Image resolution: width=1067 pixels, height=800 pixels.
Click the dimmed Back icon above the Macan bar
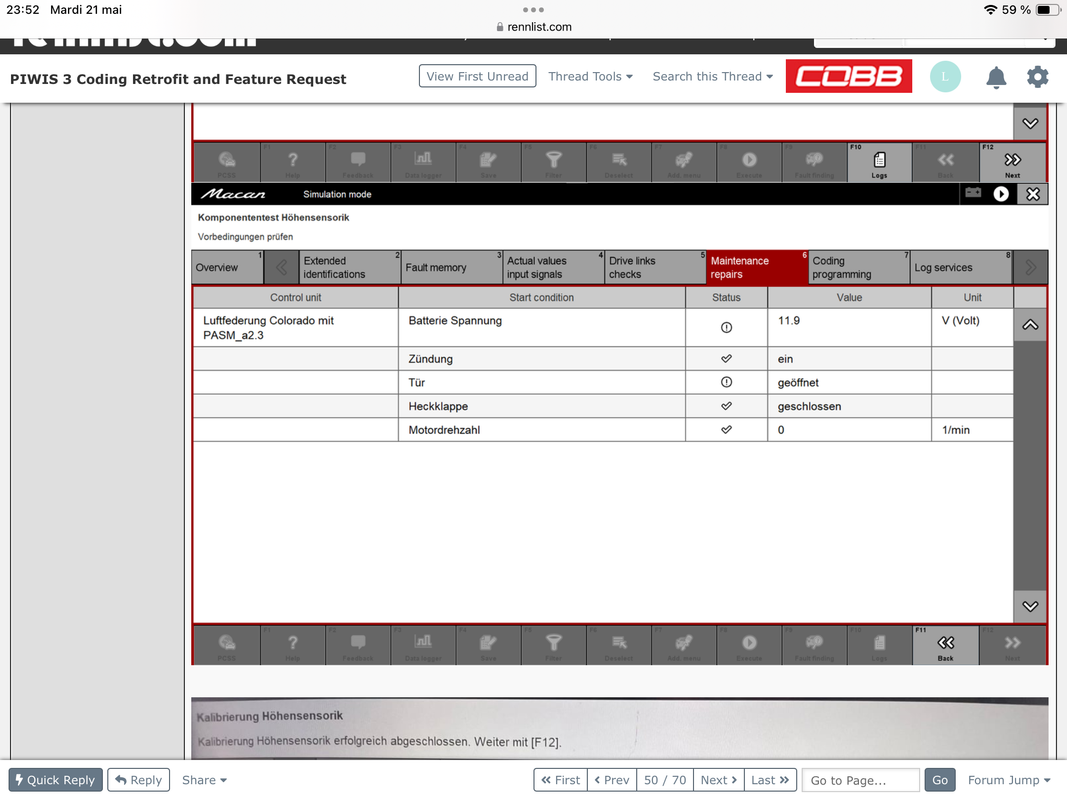coord(945,162)
